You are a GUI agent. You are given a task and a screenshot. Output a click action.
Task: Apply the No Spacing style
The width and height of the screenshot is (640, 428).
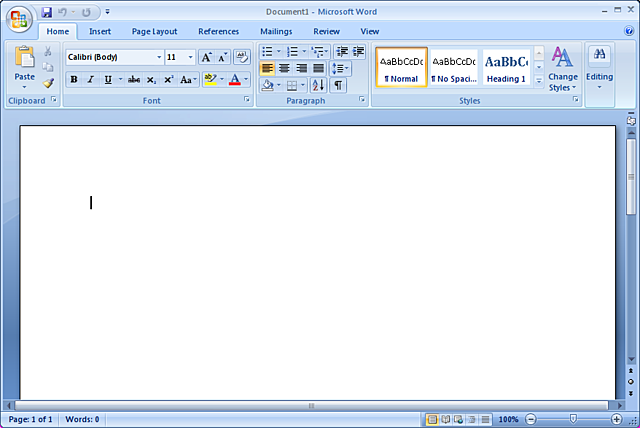(x=453, y=67)
